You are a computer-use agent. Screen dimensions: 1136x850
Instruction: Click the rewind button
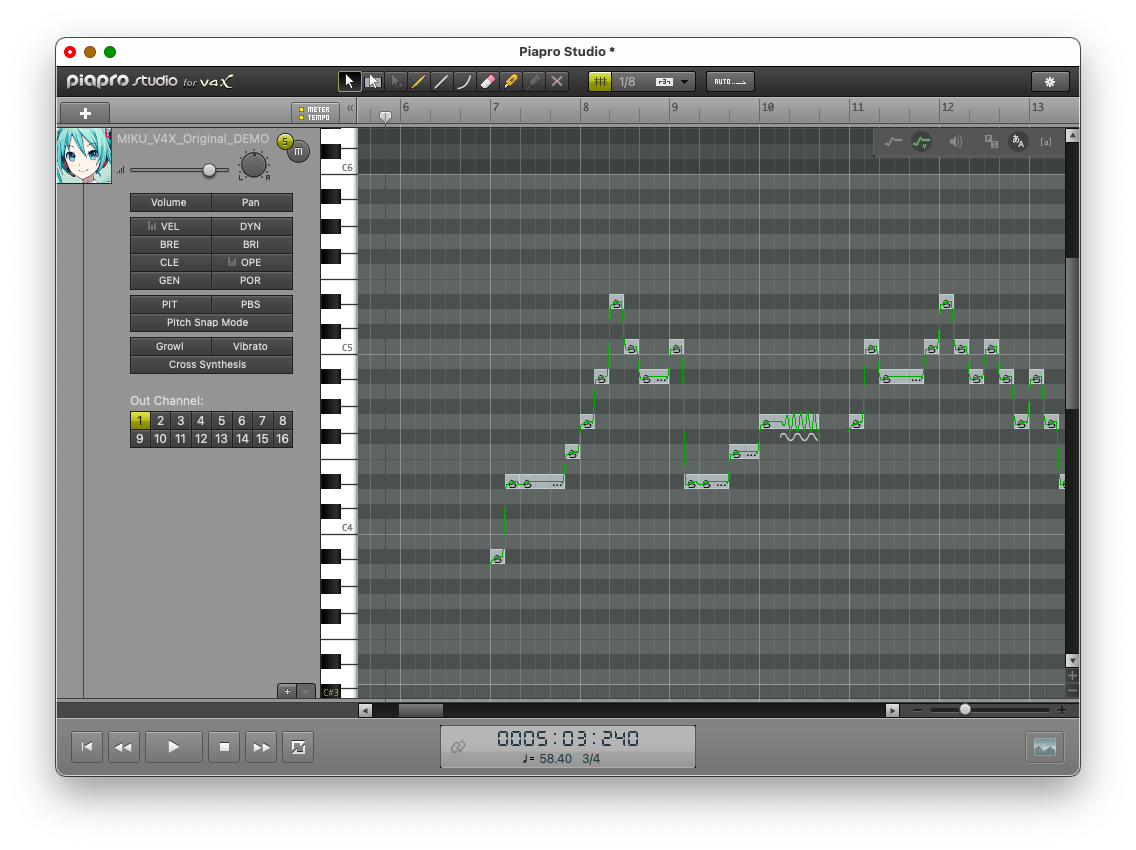(123, 748)
